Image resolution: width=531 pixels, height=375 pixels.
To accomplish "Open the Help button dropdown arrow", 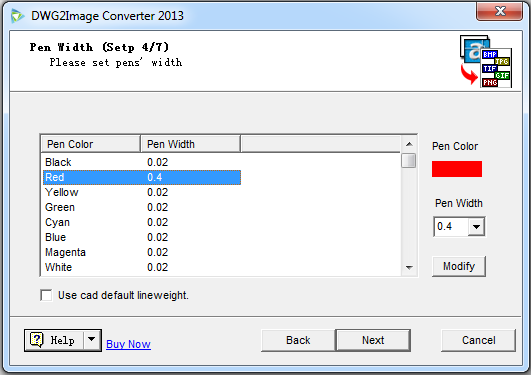I will click(x=91, y=339).
